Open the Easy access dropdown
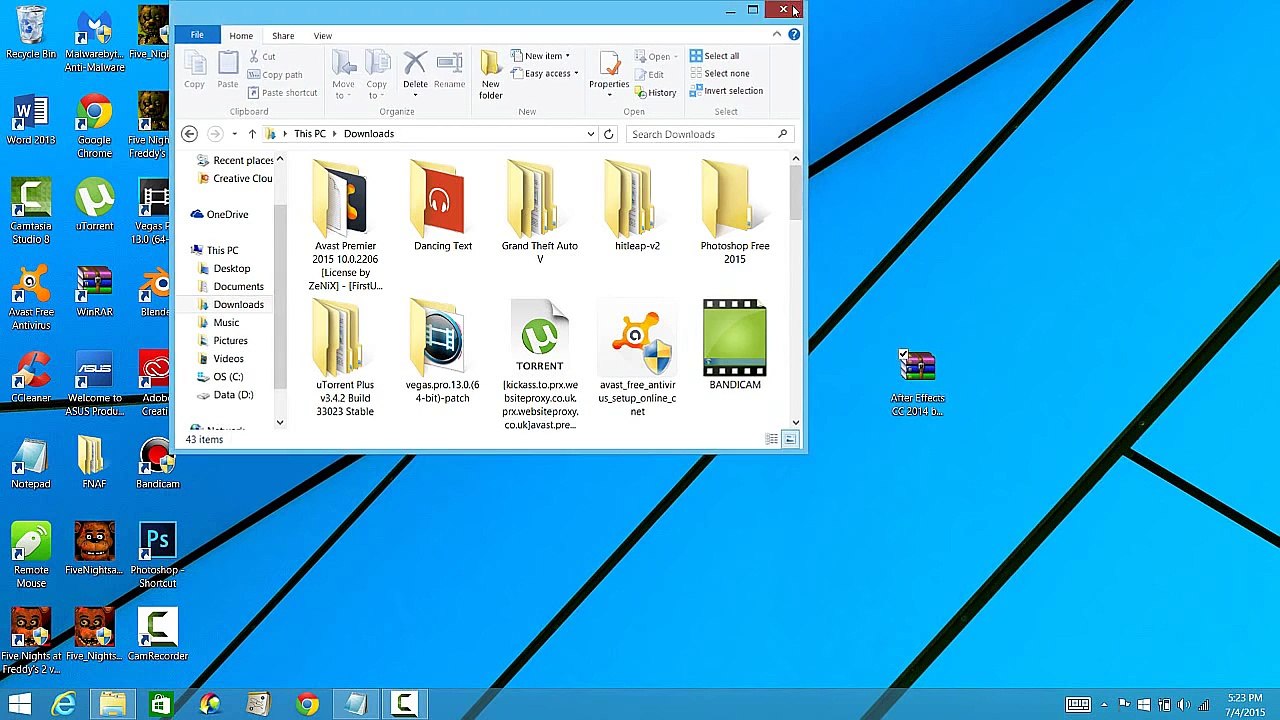1280x720 pixels. pos(544,74)
